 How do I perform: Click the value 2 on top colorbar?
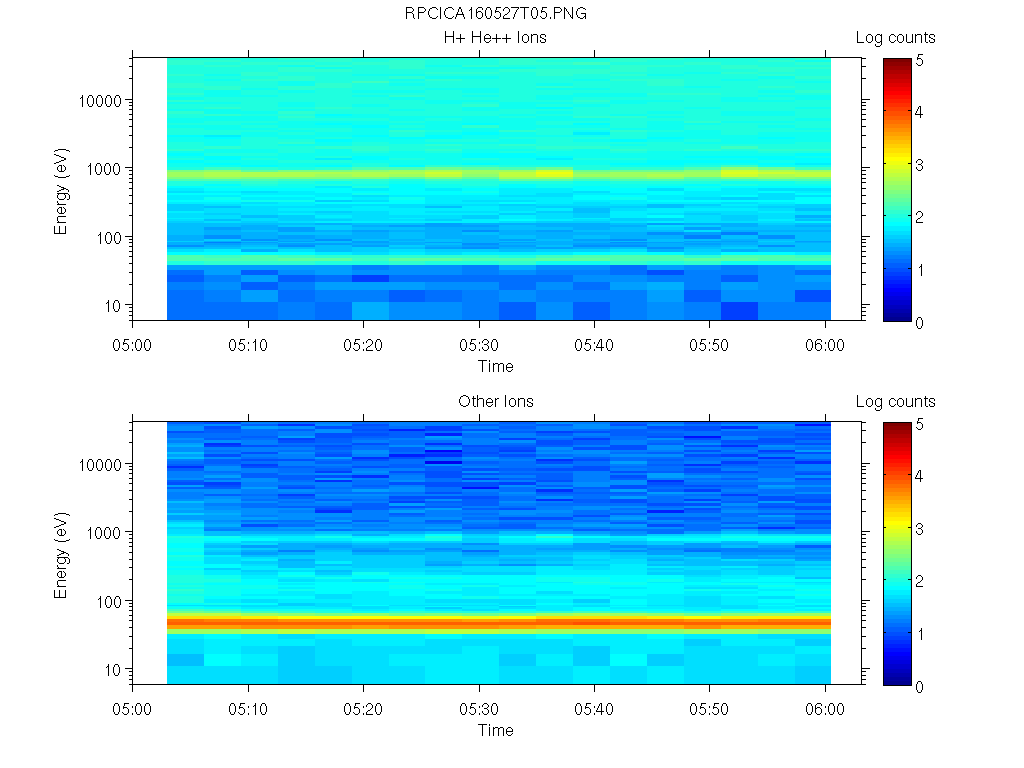tap(920, 217)
